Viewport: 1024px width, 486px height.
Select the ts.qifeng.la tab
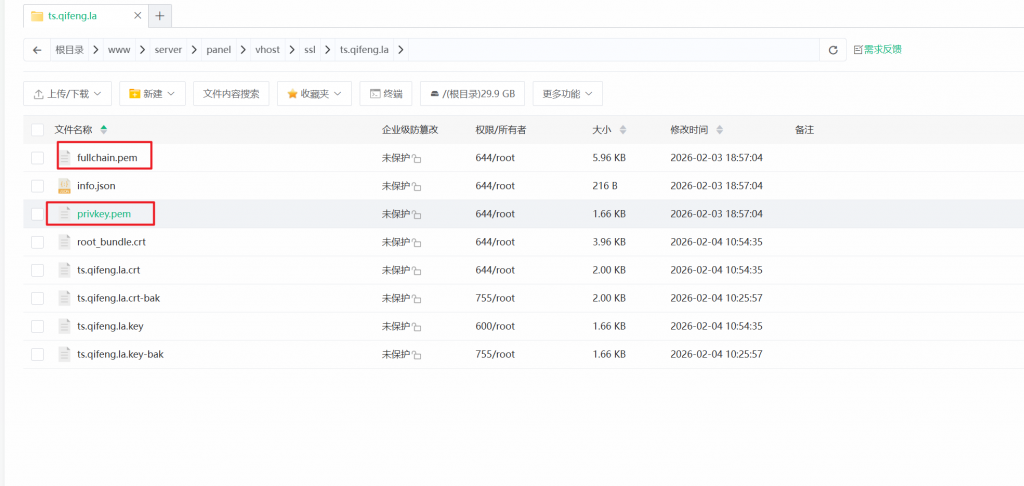86,16
